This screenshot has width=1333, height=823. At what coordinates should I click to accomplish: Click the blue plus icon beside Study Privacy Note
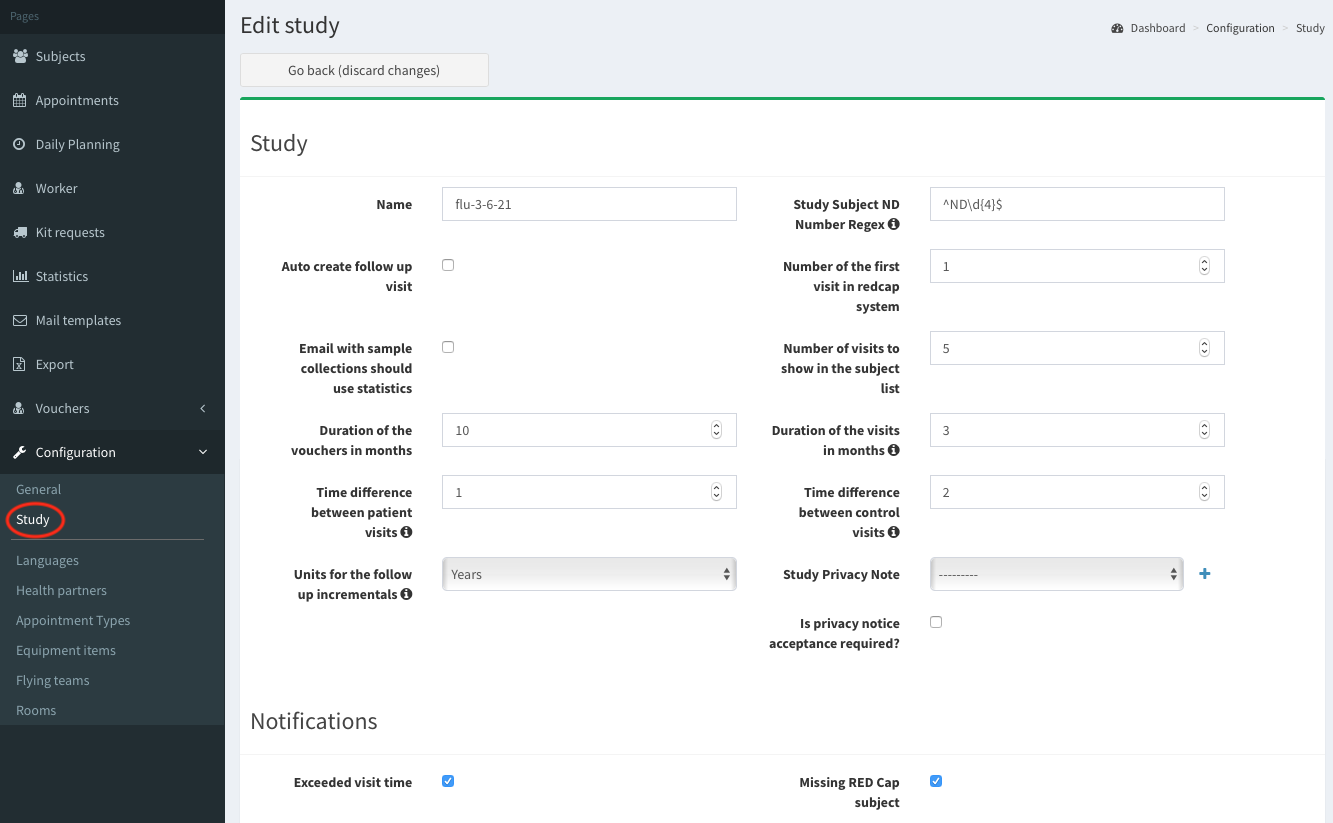[1205, 574]
